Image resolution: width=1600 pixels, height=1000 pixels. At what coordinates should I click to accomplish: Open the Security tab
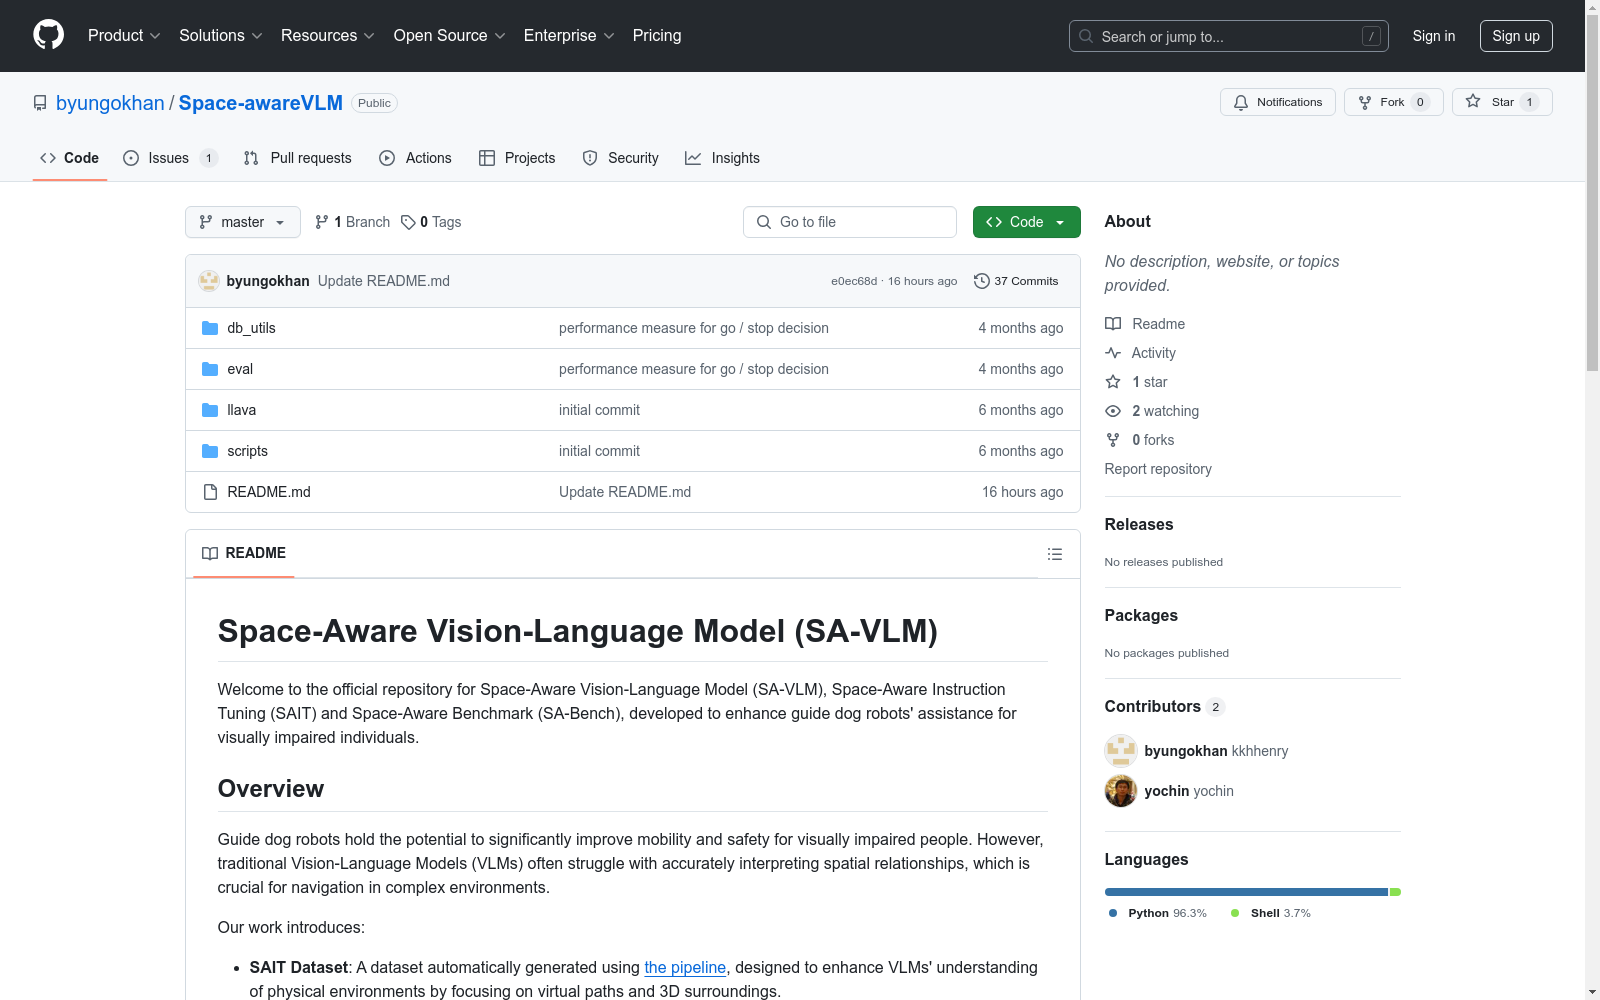pyautogui.click(x=621, y=158)
